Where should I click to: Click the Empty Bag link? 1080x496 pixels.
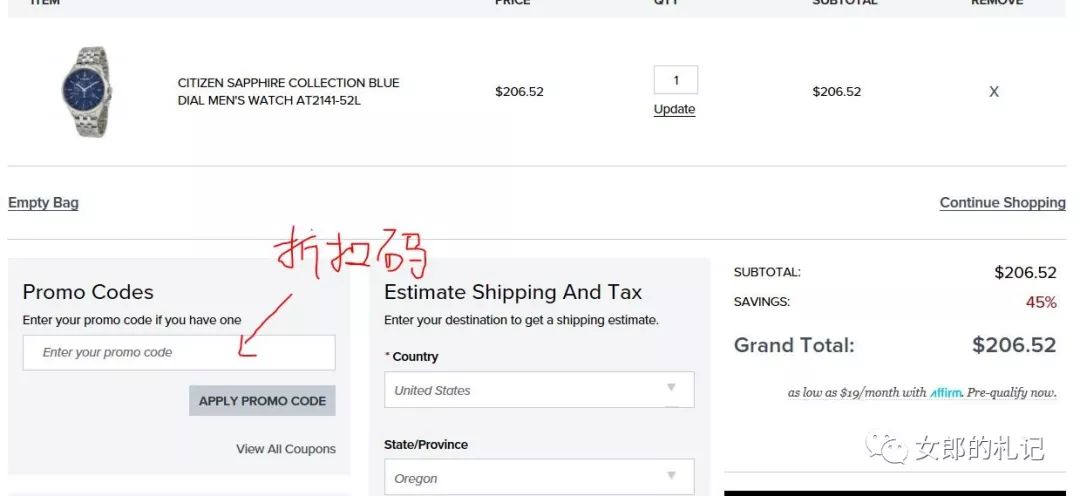tap(43, 203)
